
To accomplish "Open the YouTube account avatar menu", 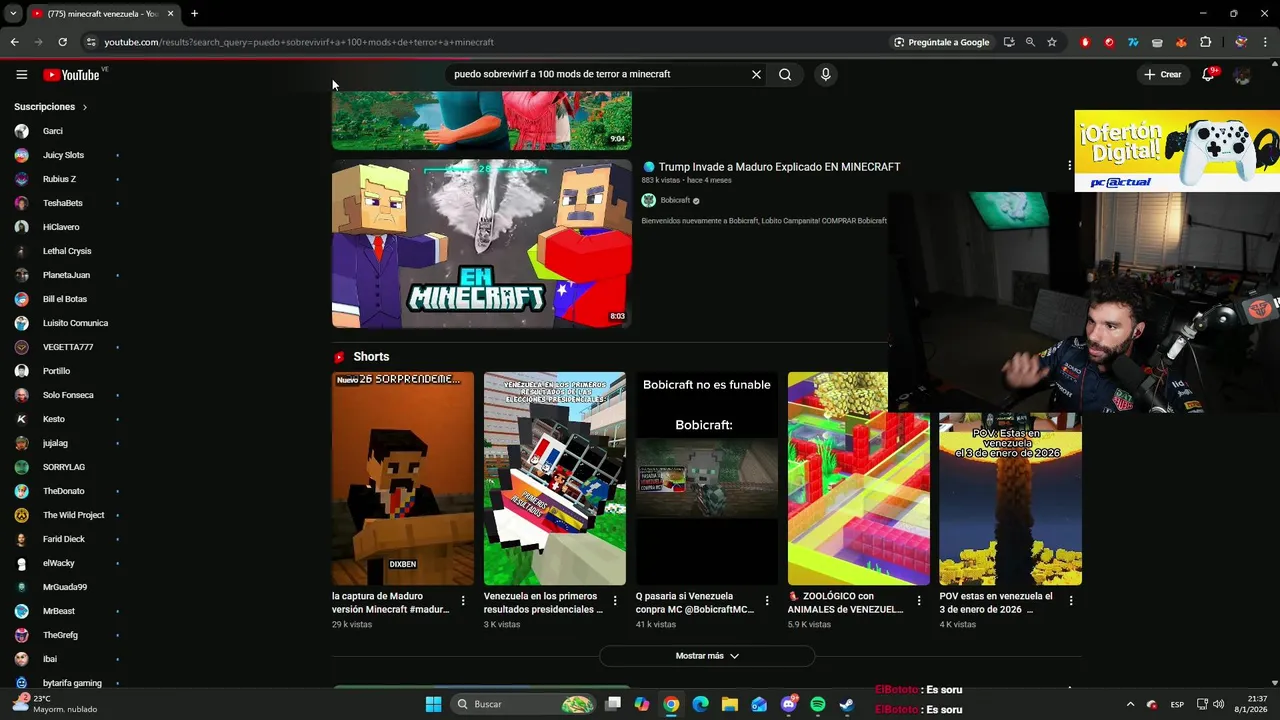I will tap(1242, 75).
